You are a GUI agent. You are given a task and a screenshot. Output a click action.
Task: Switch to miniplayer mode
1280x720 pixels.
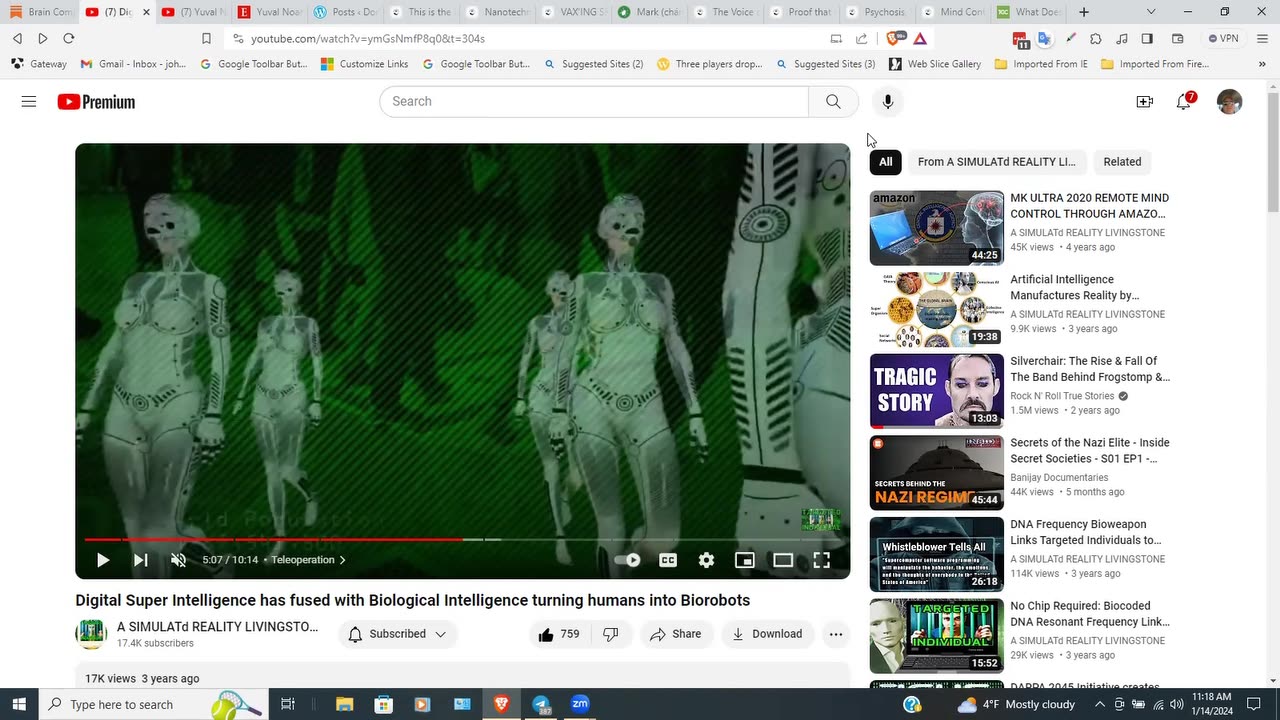(744, 560)
